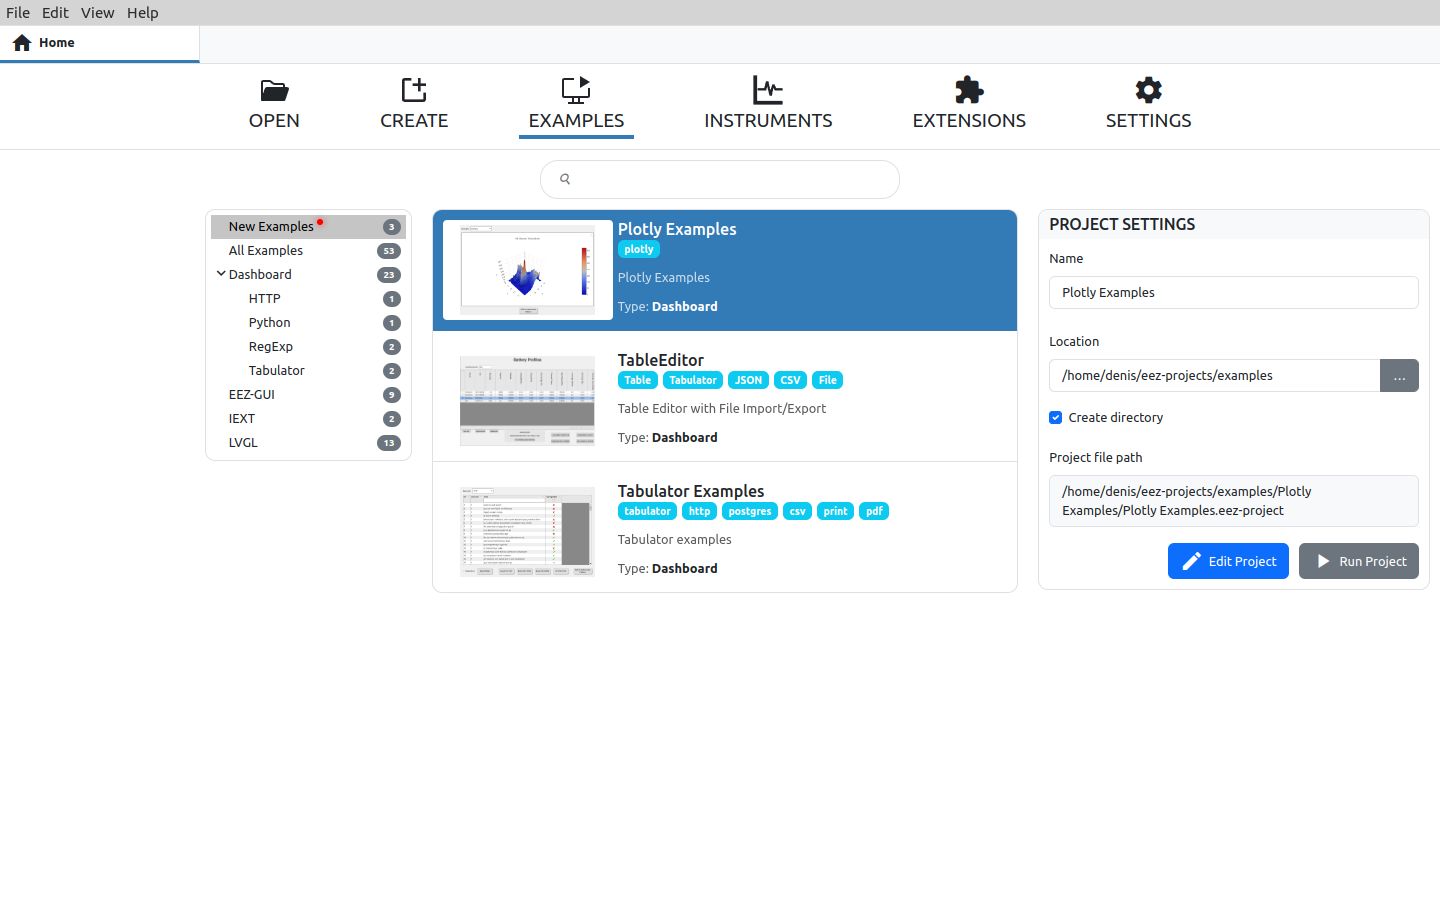Click the pencil icon on Edit Project

(1191, 562)
